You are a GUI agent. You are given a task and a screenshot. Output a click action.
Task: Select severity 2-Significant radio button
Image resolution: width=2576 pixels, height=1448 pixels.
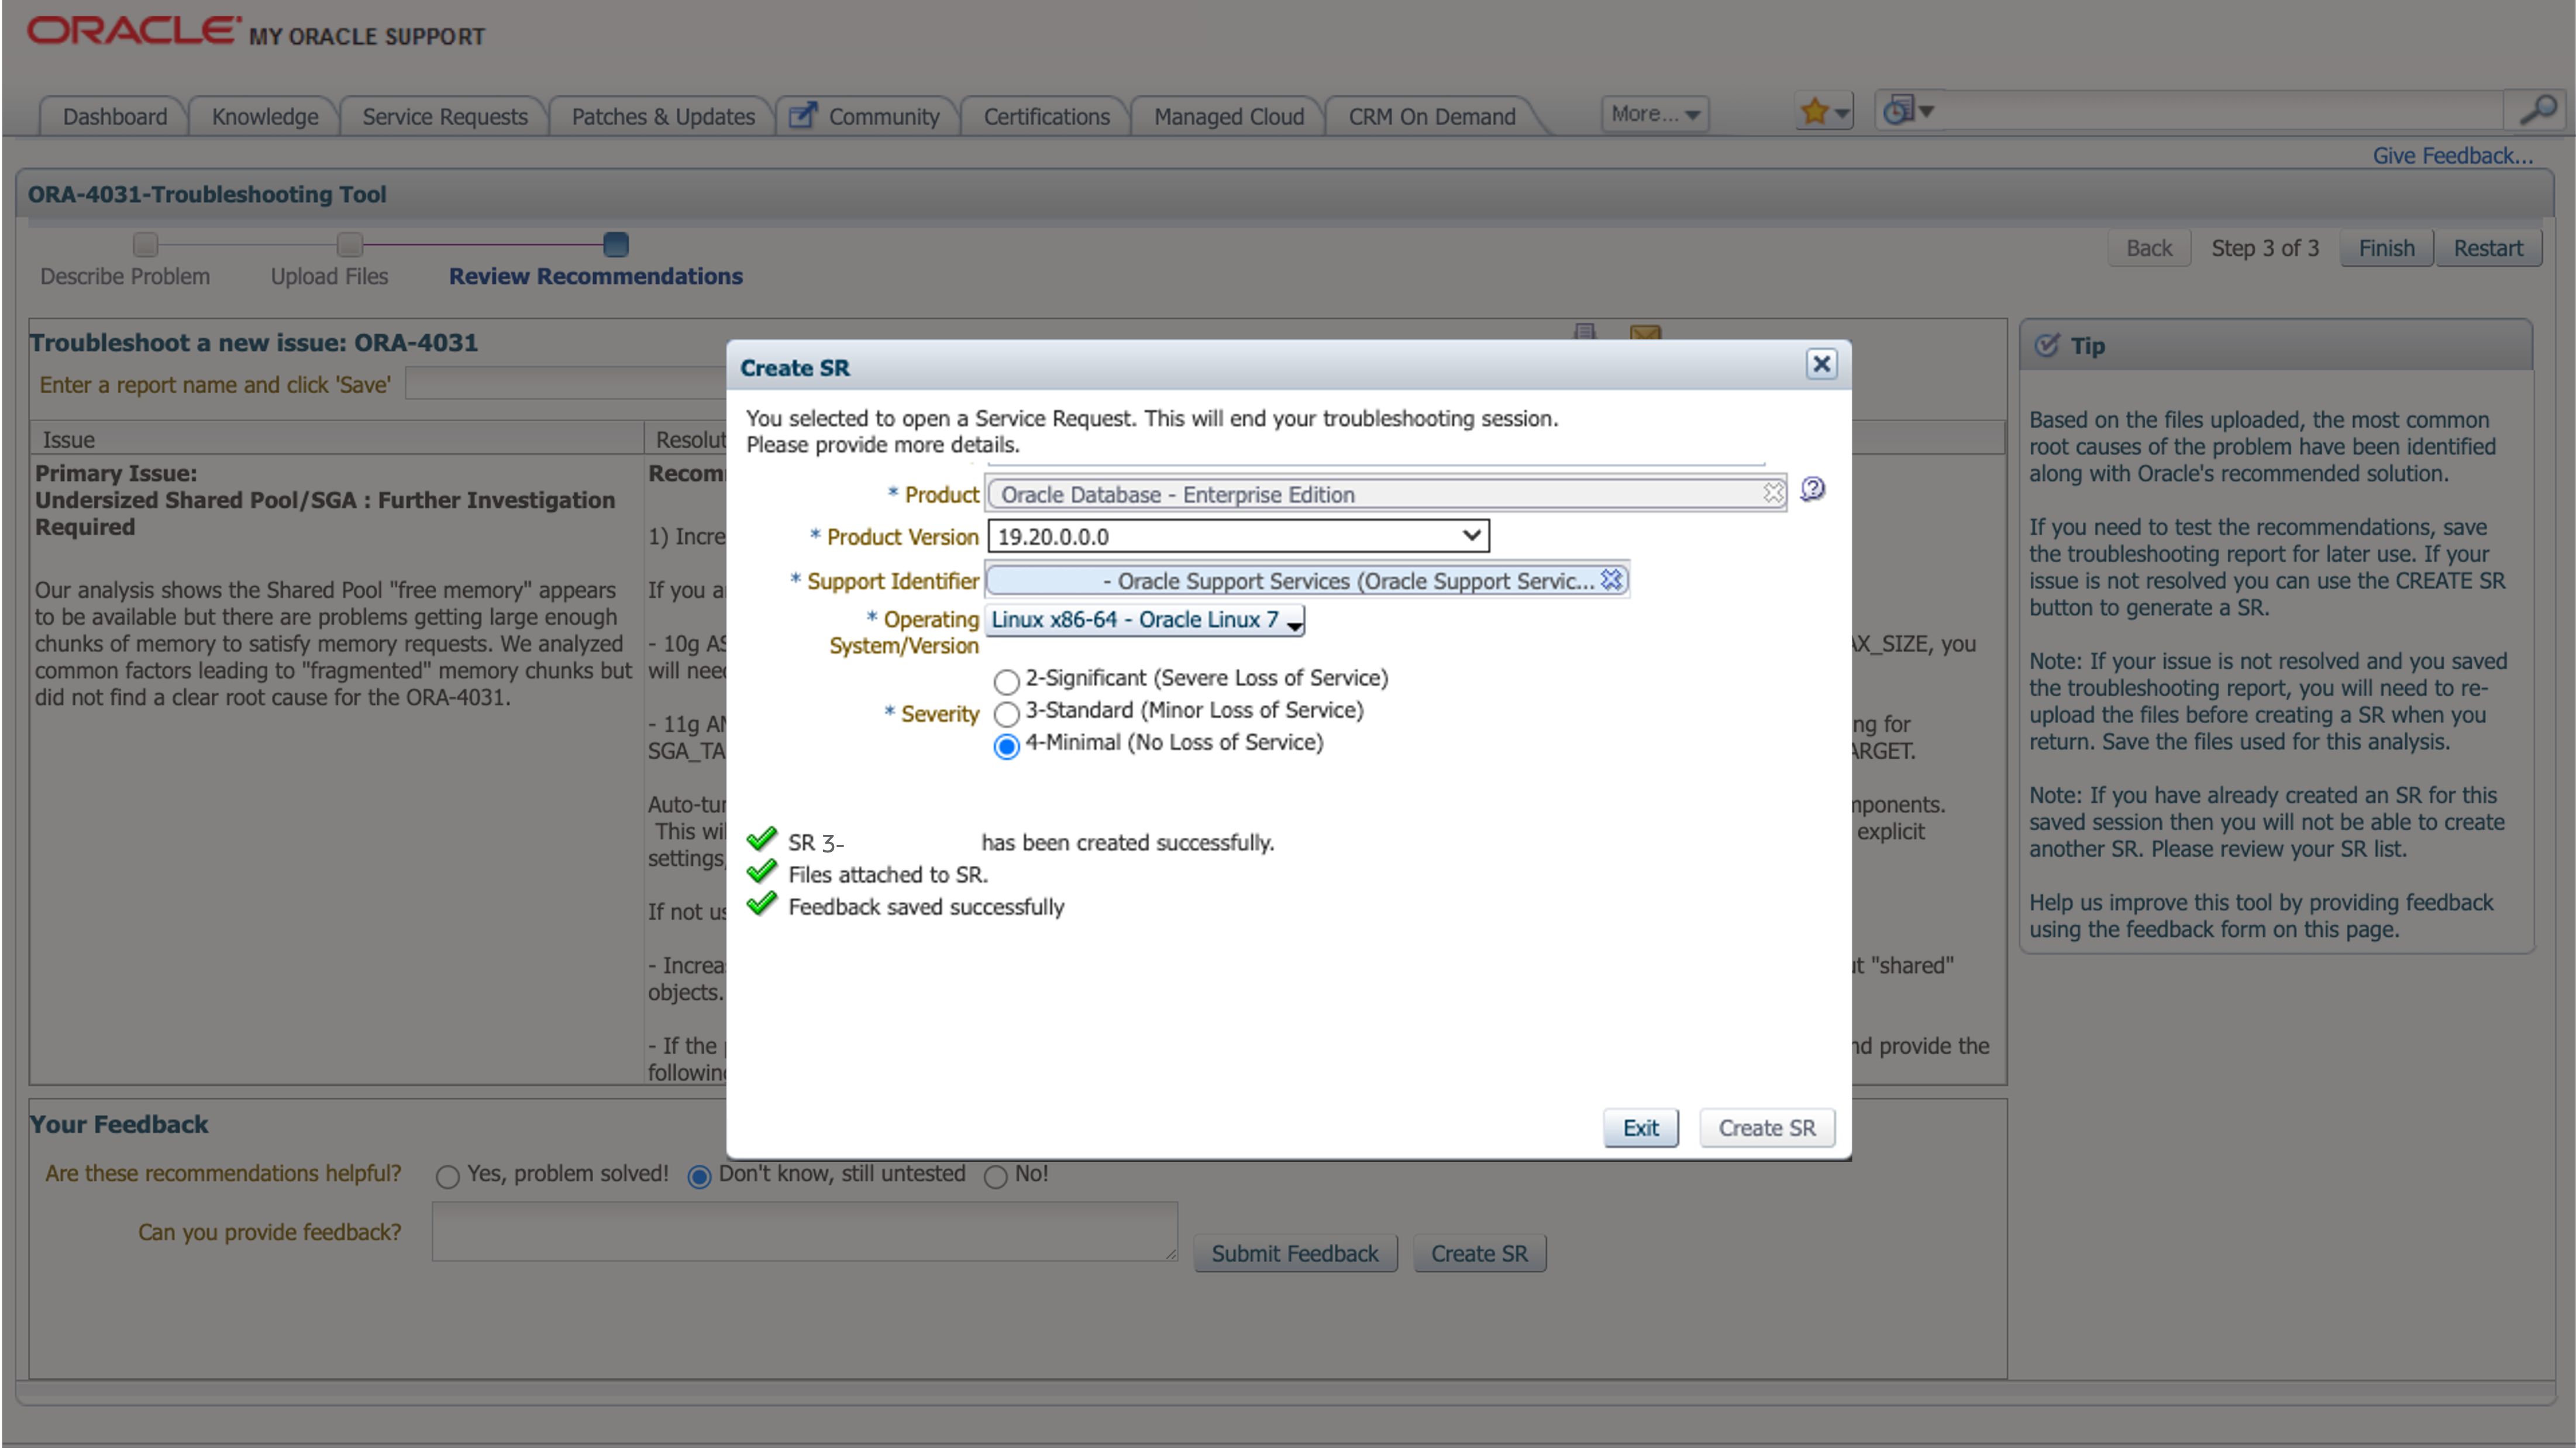tap(1006, 681)
